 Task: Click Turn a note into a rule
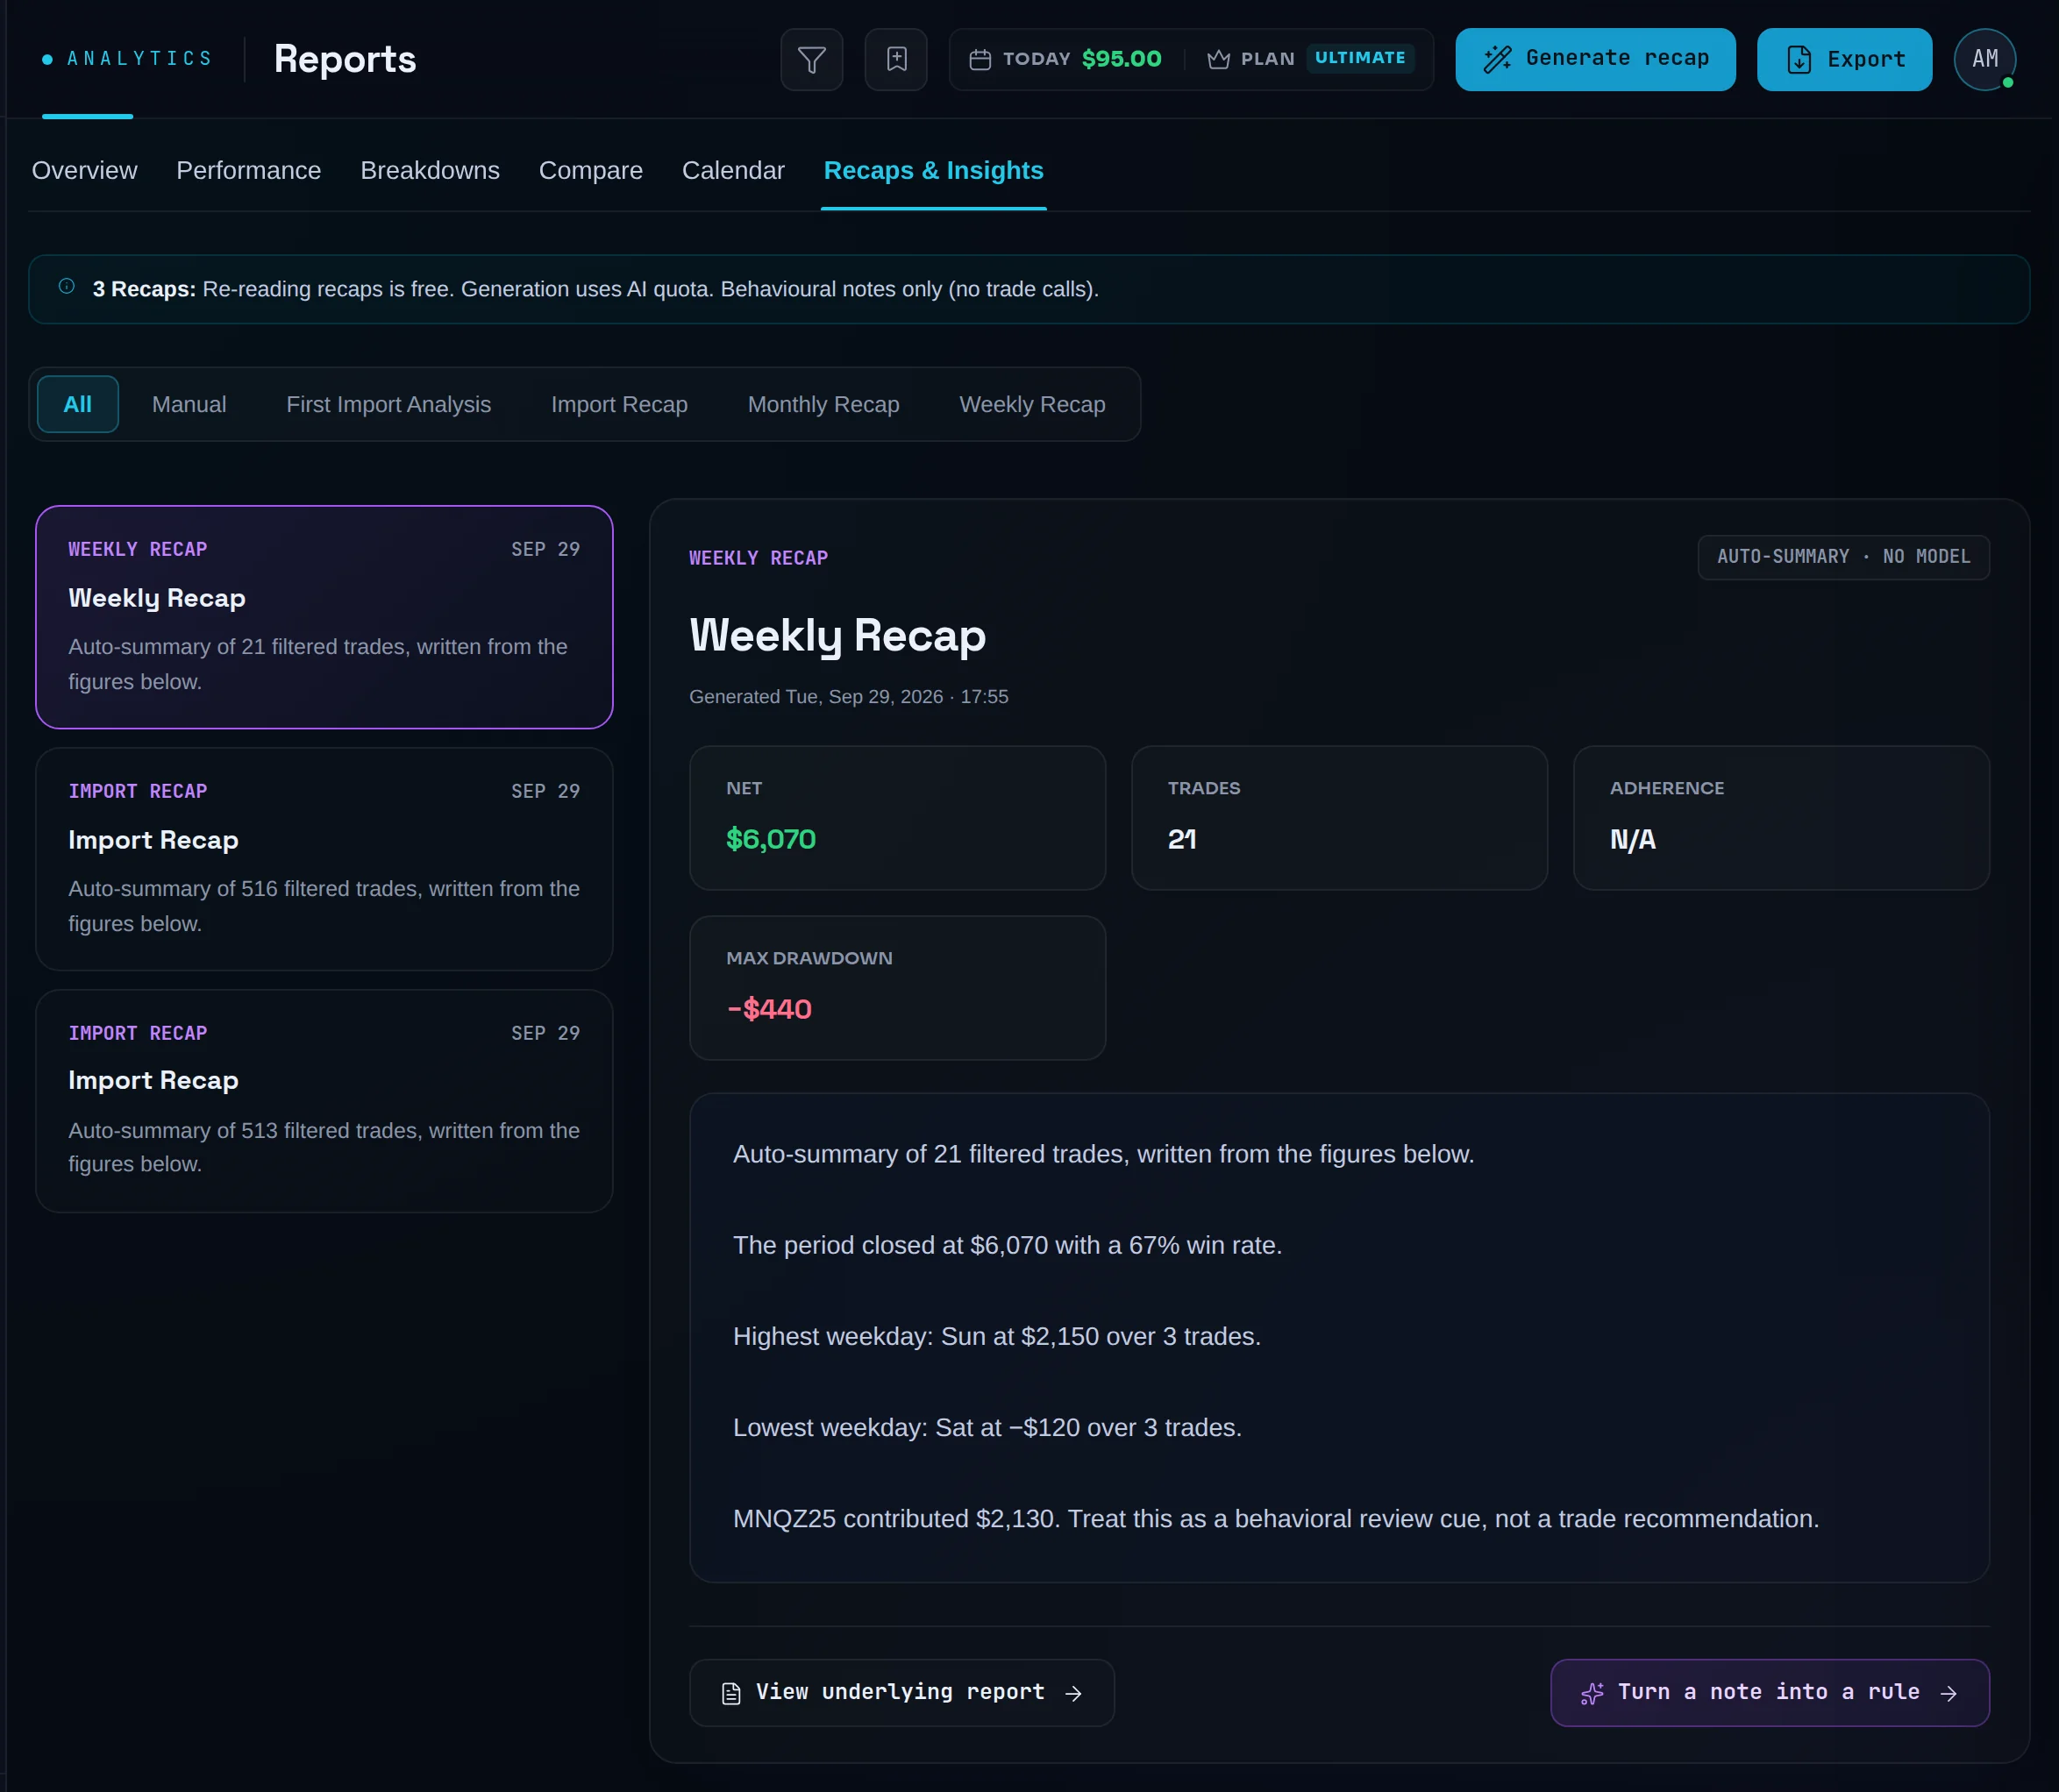1769,1693
